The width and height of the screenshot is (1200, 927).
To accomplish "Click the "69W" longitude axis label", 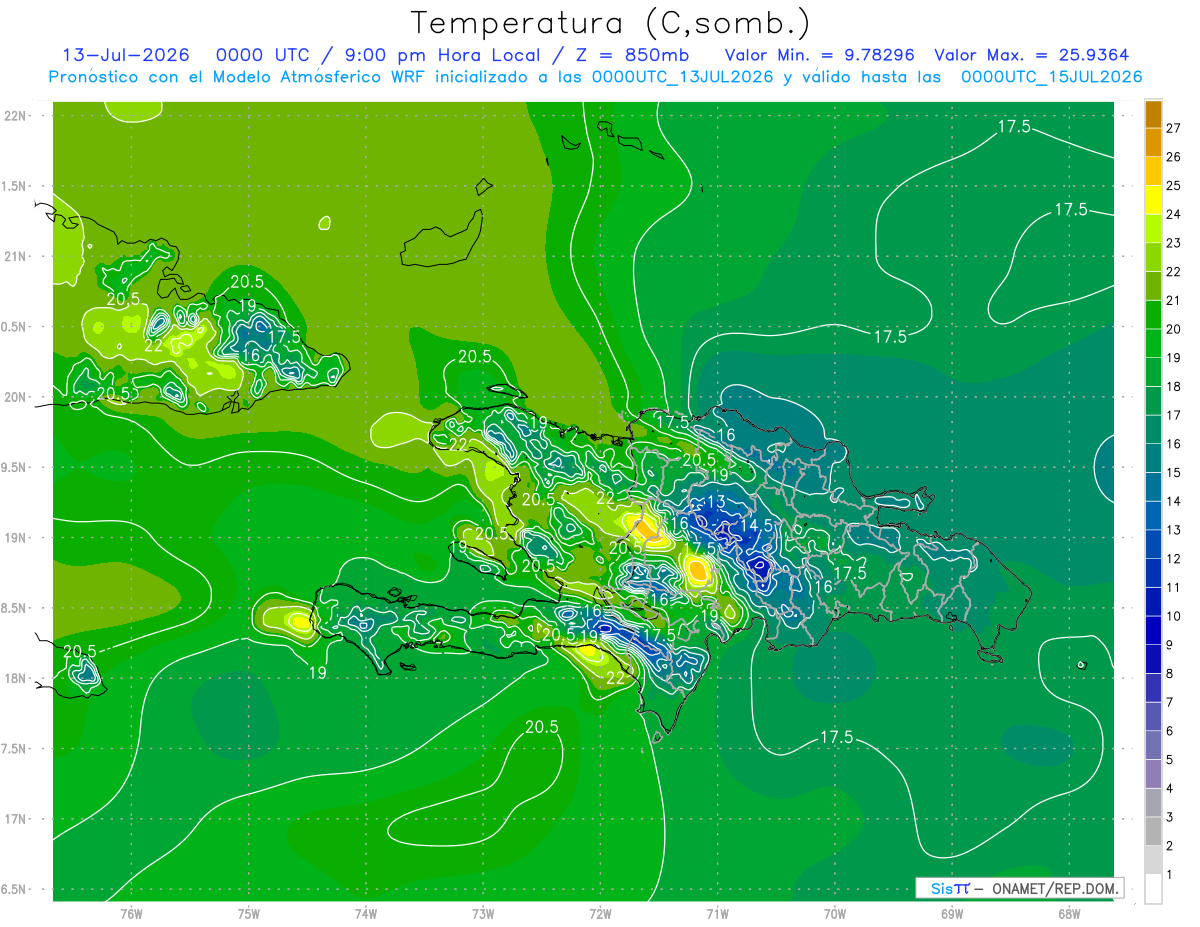I will pyautogui.click(x=951, y=914).
